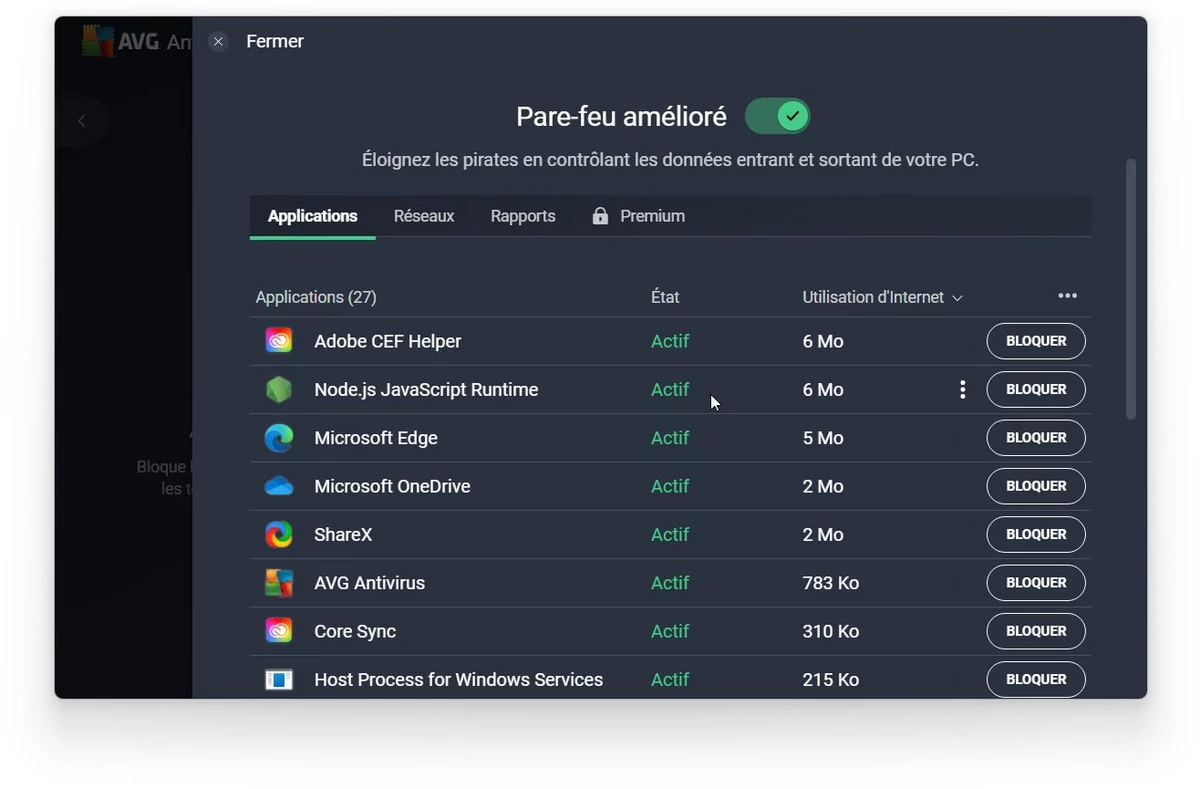Open the Rapports tab
Image resolution: width=1200 pixels, height=789 pixels.
pyautogui.click(x=523, y=216)
